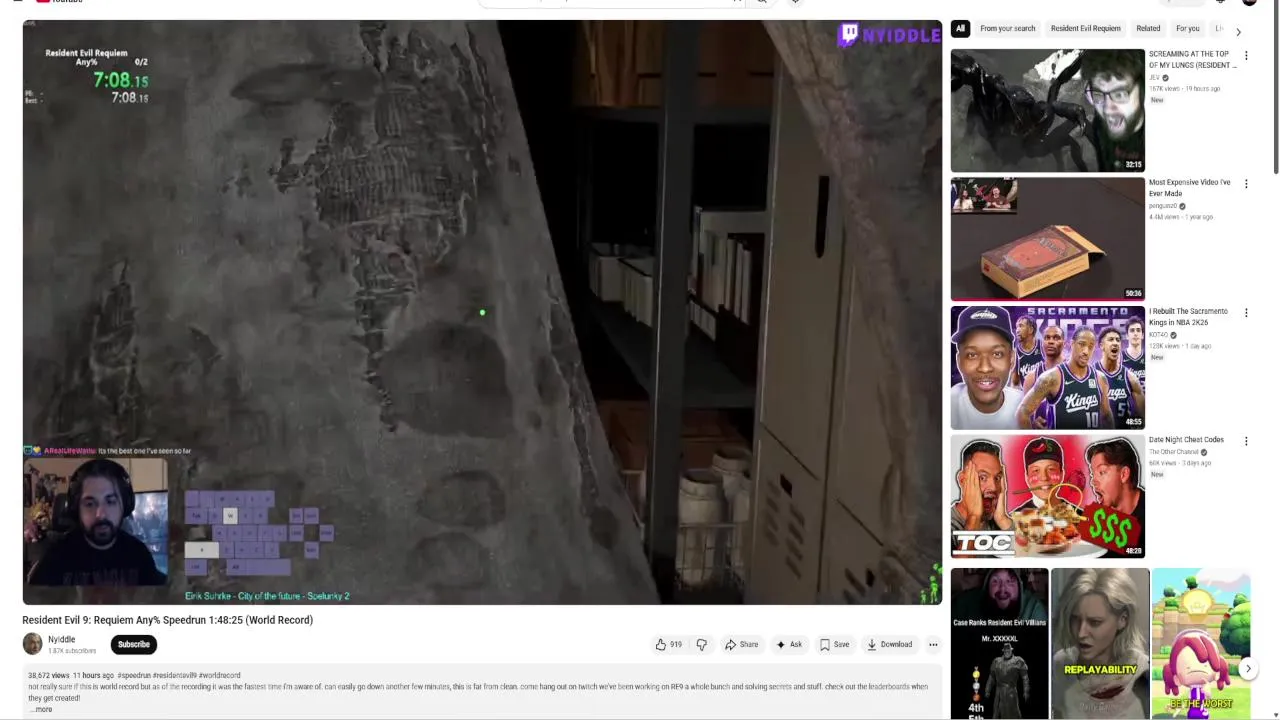
Task: Click the #residentevil9 hashtag
Action: 175,676
